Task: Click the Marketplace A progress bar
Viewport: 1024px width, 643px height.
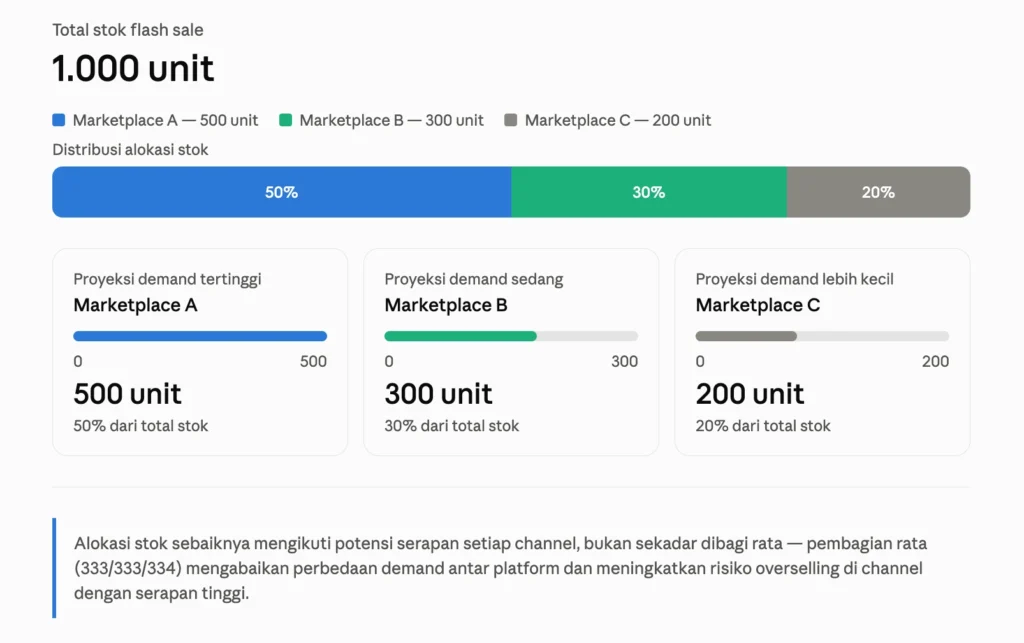Action: coord(200,336)
